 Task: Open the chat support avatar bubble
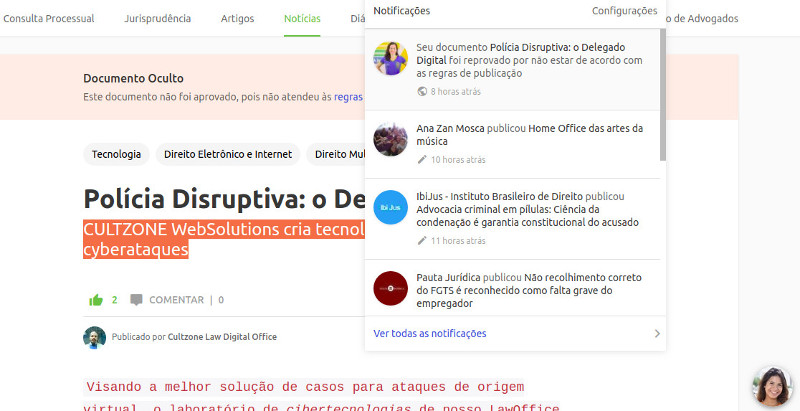[771, 387]
